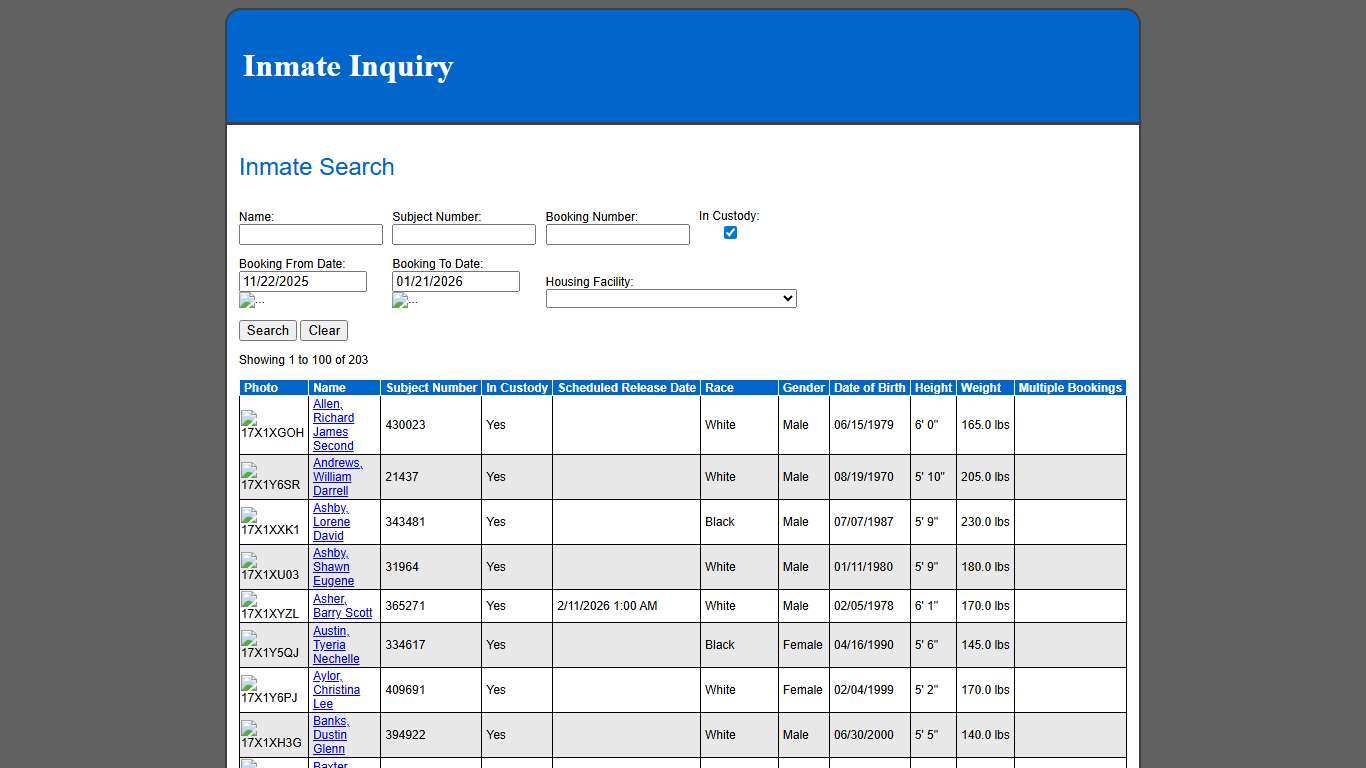Uncheck the In Custody checkbox

730,232
